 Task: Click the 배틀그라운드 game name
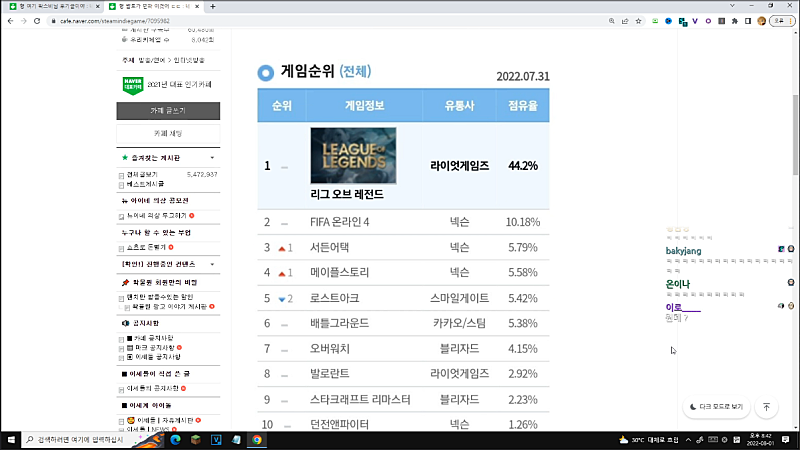339,323
